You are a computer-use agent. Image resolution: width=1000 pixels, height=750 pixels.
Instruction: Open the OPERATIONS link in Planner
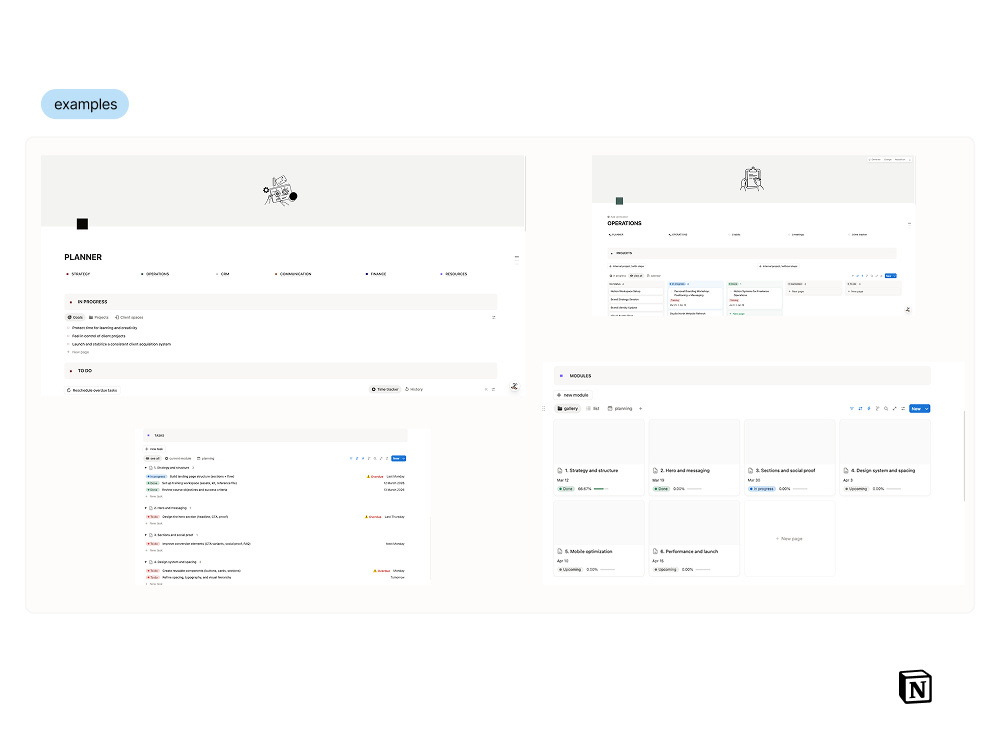[x=155, y=274]
